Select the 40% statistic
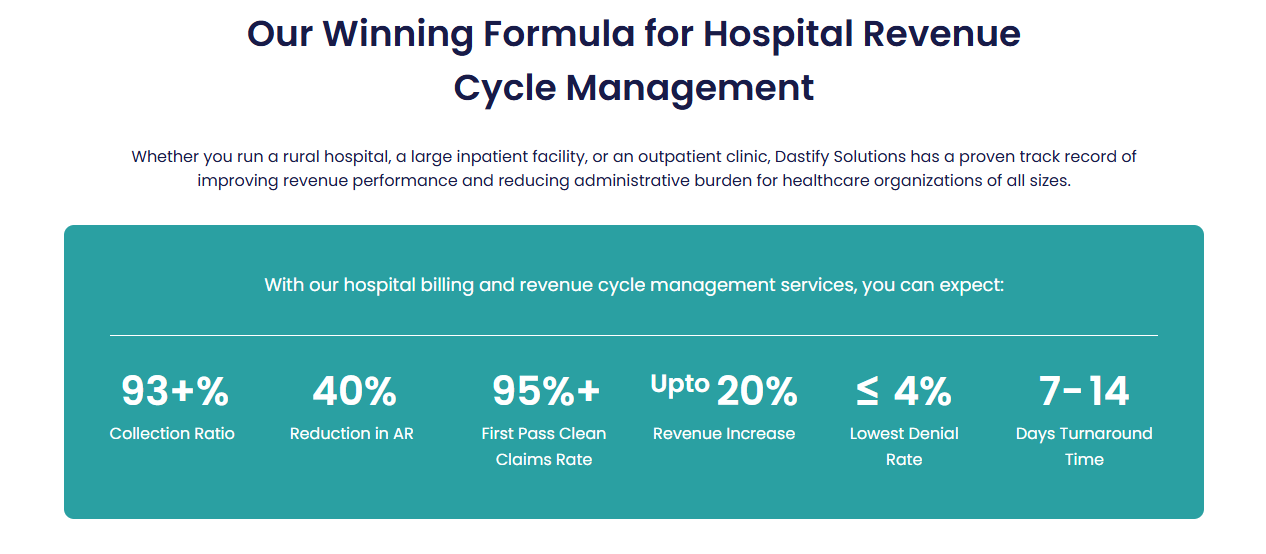 point(354,391)
